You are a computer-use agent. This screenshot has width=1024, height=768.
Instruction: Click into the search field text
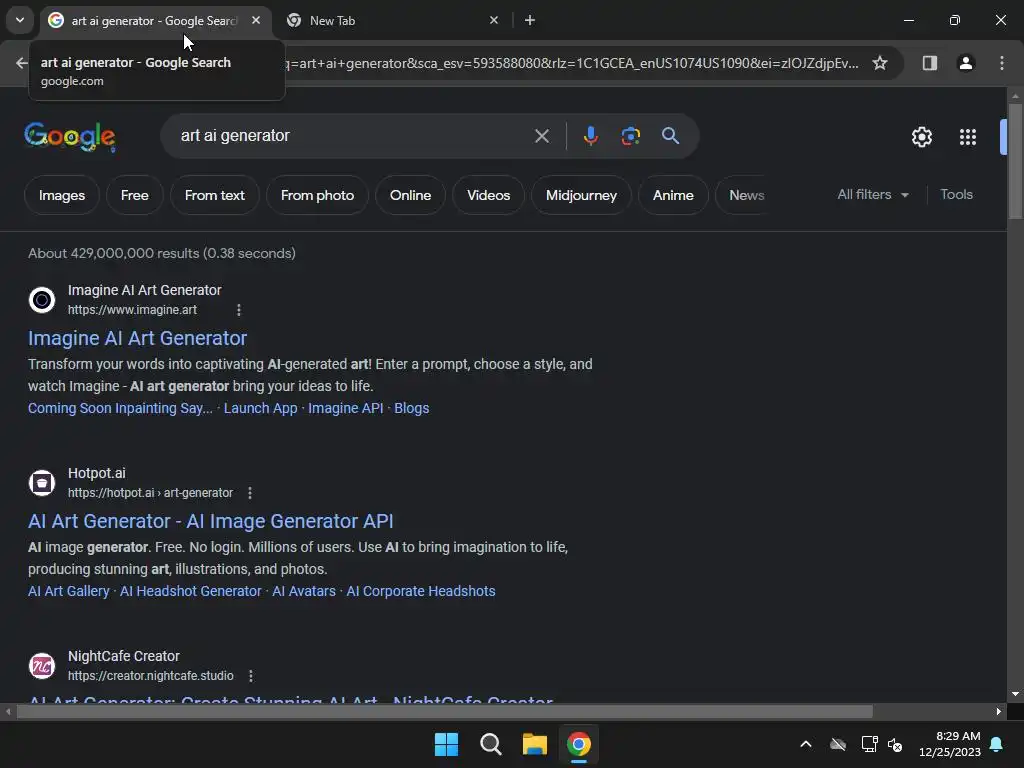pyautogui.click(x=235, y=135)
